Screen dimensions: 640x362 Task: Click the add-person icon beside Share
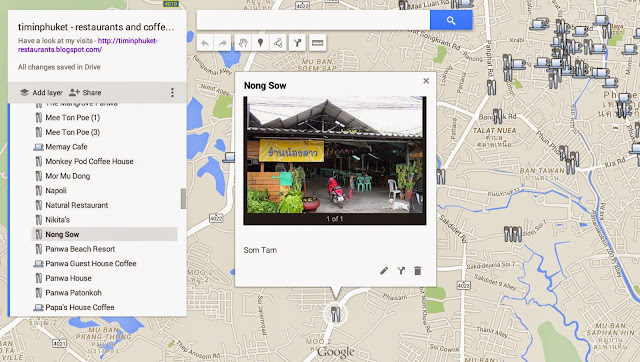74,93
